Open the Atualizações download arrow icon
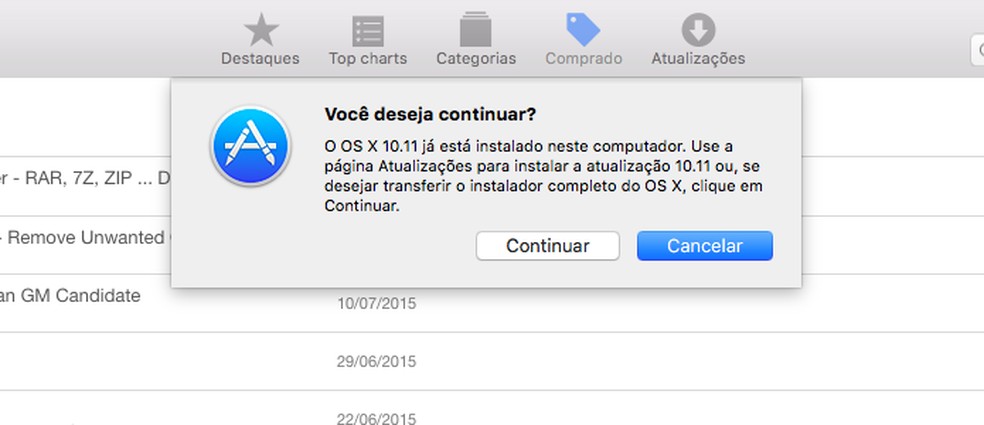 pyautogui.click(x=698, y=29)
